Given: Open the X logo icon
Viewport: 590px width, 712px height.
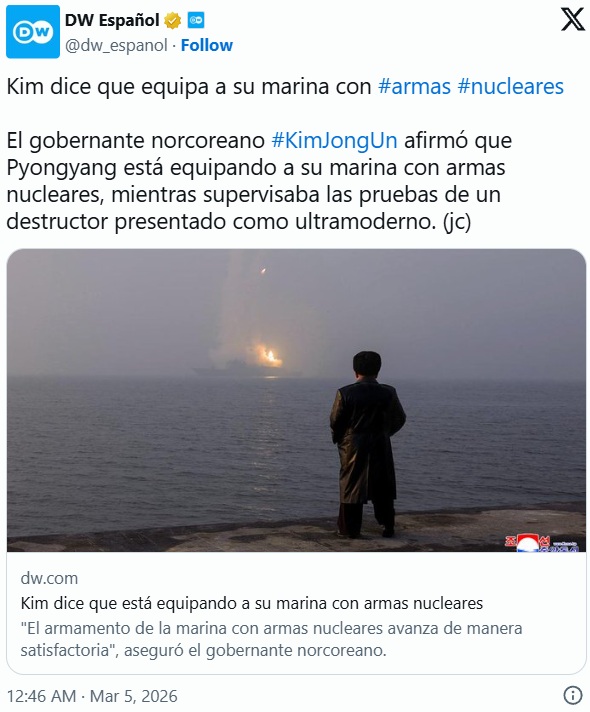Looking at the screenshot, I should [572, 20].
